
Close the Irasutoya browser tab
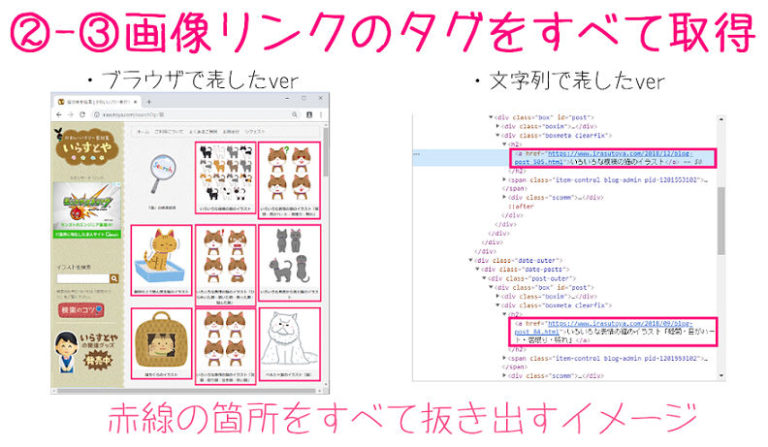(x=136, y=102)
